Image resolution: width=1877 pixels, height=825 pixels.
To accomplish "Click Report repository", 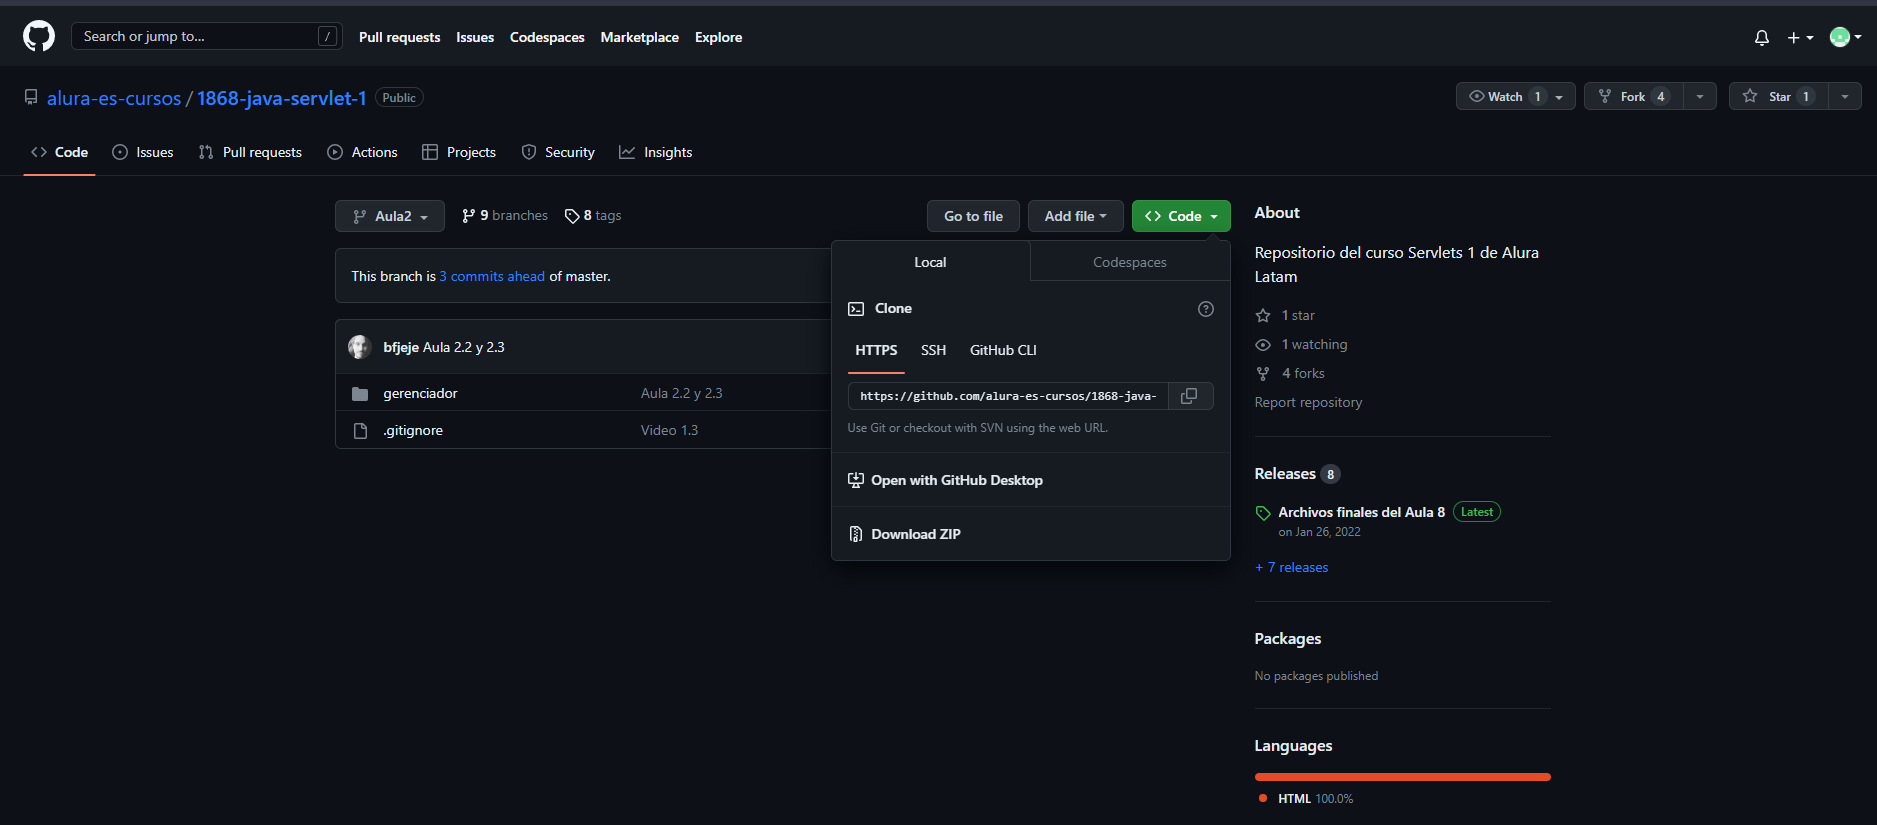I will point(1308,402).
